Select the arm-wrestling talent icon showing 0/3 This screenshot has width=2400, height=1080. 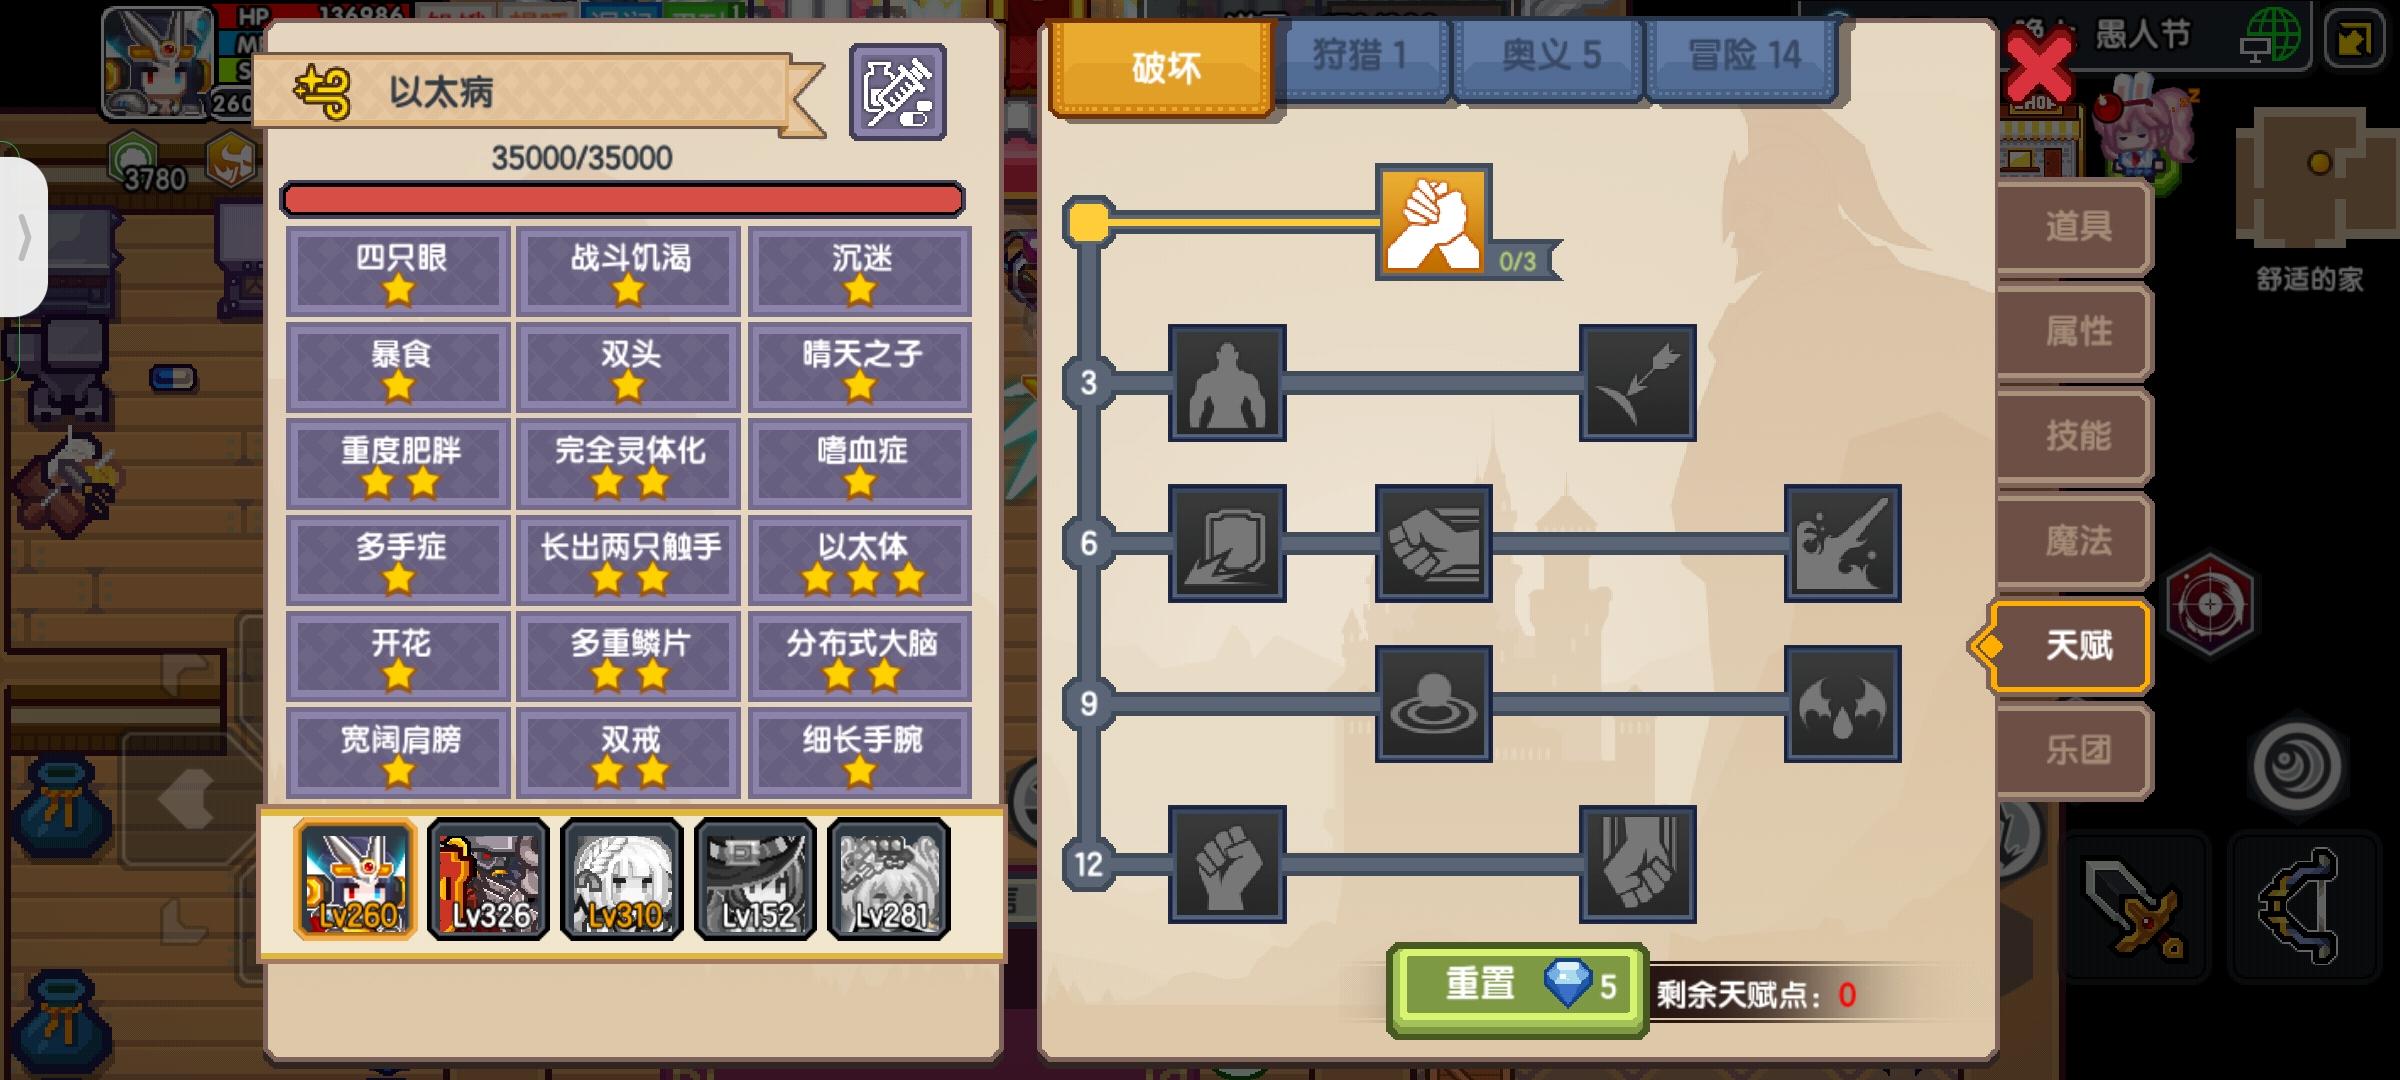[1433, 222]
